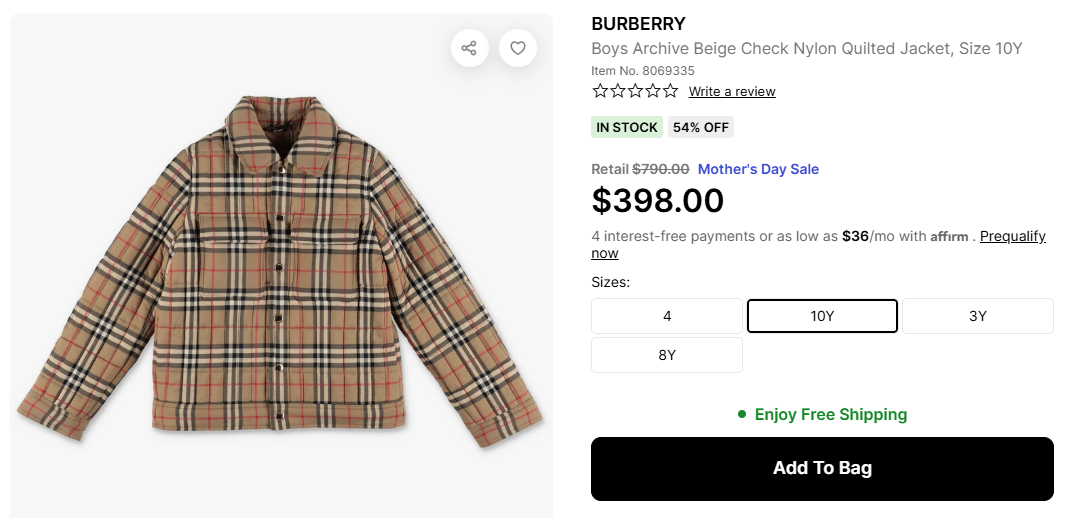Click the second rating star
The height and width of the screenshot is (518, 1068).
(x=618, y=91)
